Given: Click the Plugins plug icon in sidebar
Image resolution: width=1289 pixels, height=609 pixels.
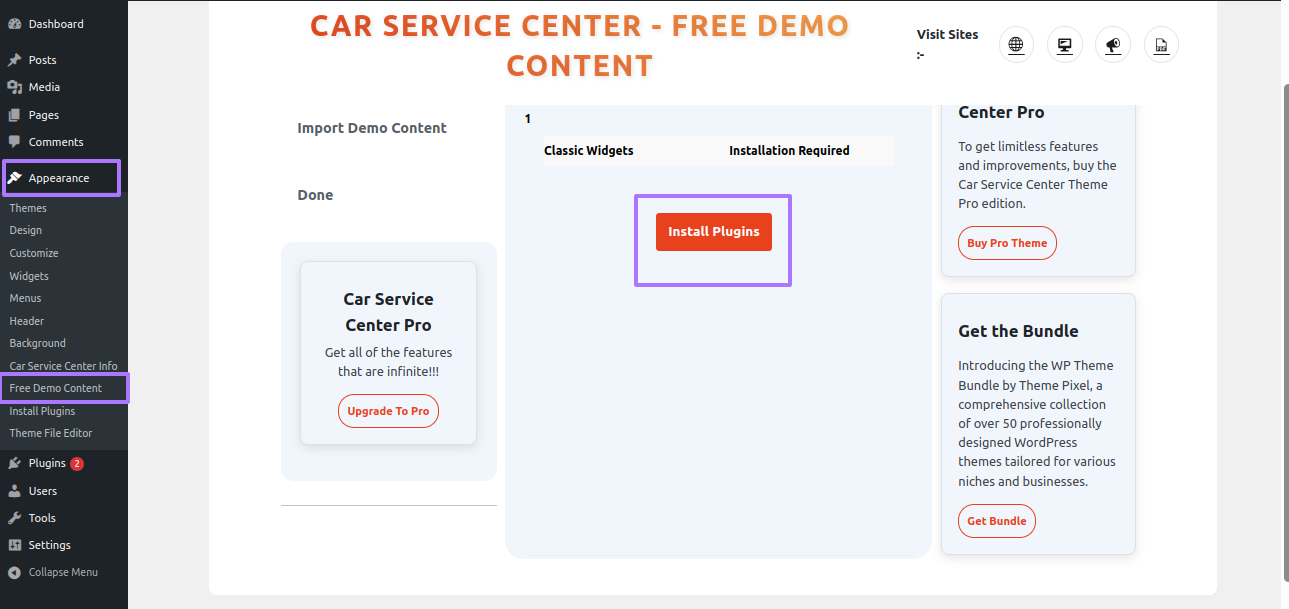Looking at the screenshot, I should (15, 463).
